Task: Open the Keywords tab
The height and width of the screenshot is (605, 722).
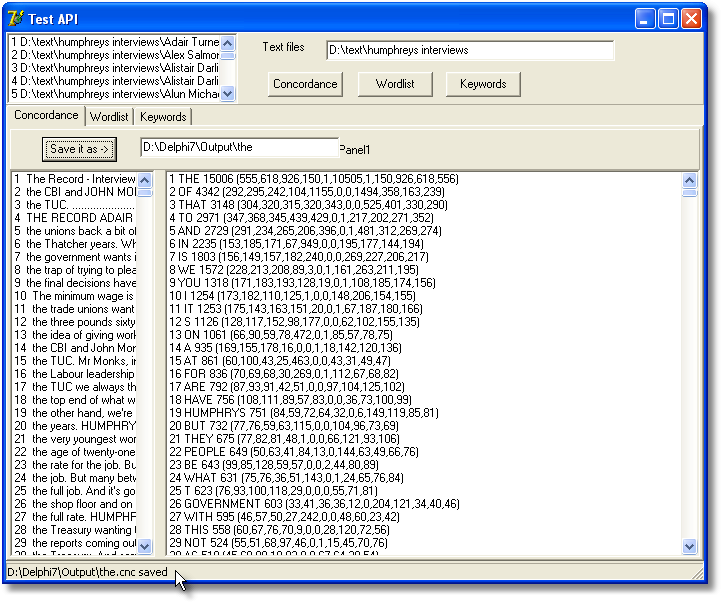Action: point(163,117)
